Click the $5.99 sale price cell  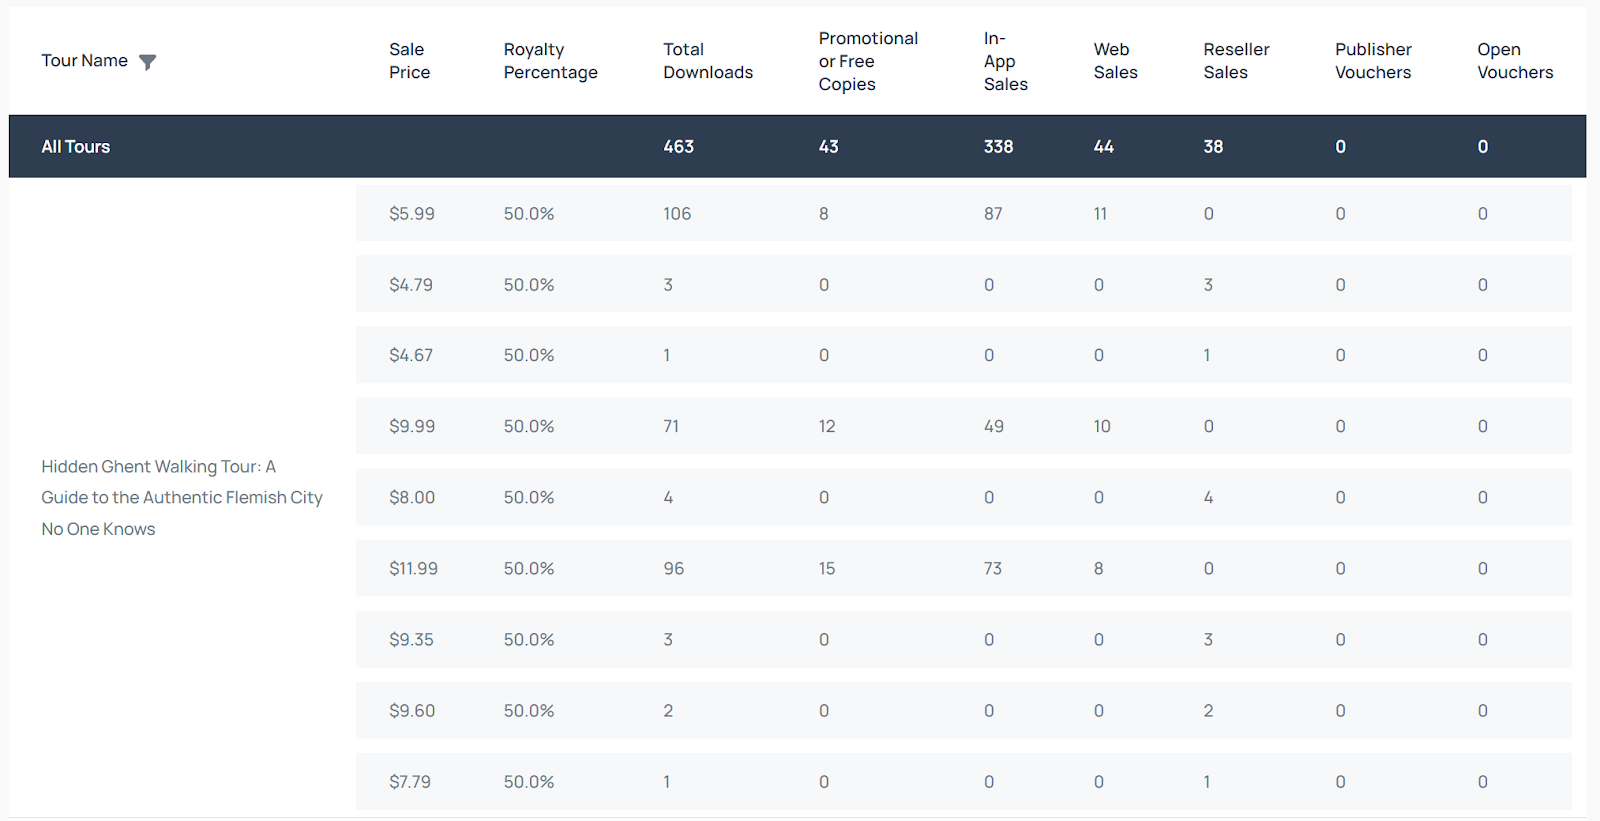(412, 214)
